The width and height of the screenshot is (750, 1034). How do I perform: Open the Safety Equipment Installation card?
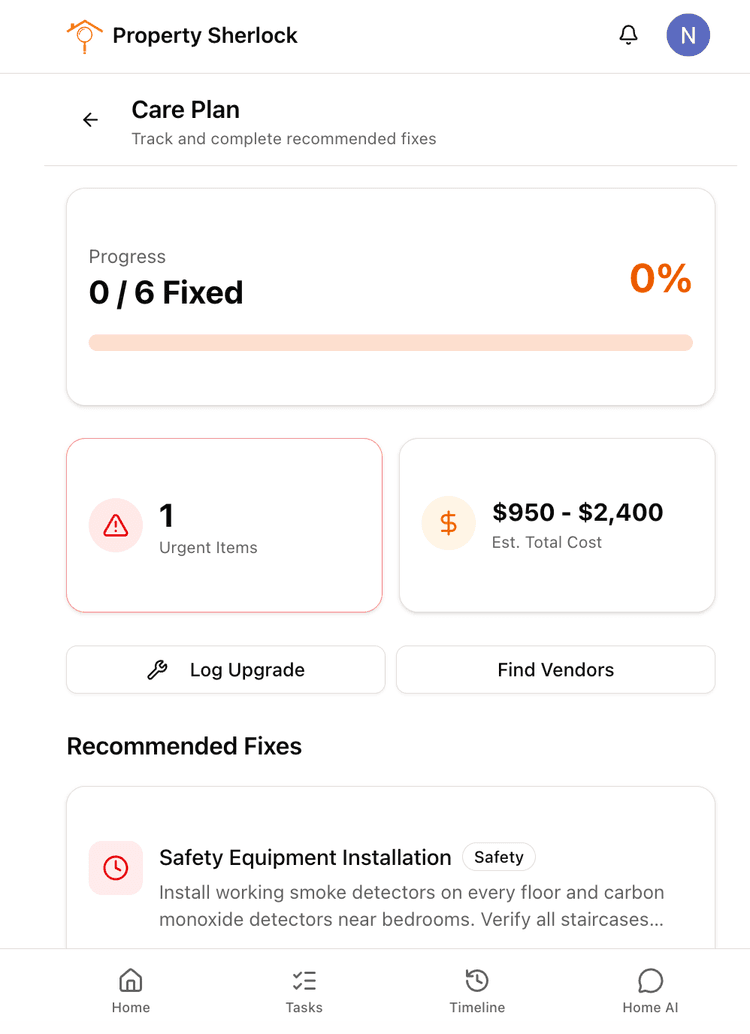pyautogui.click(x=390, y=880)
